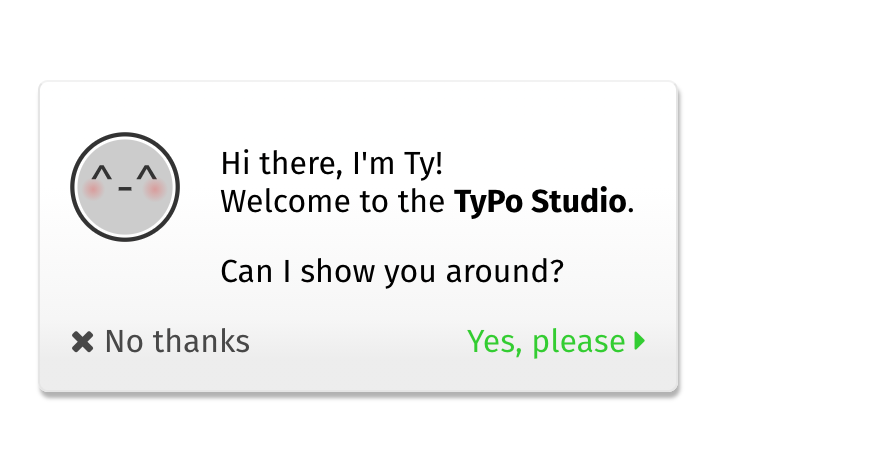
Task: Click the left caret eye on Ty's avatar
Action: point(102,173)
